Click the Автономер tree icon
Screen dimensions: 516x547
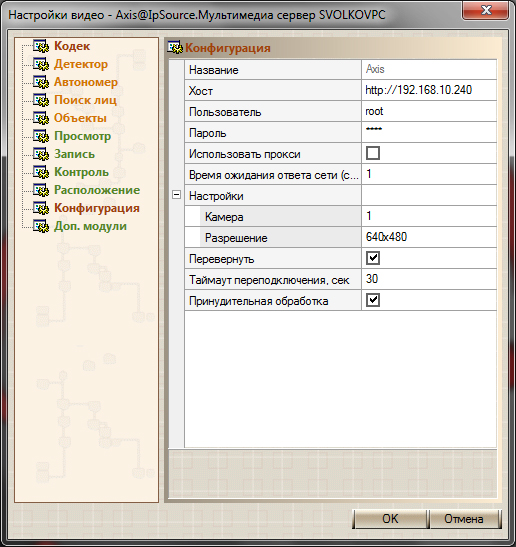[41, 82]
